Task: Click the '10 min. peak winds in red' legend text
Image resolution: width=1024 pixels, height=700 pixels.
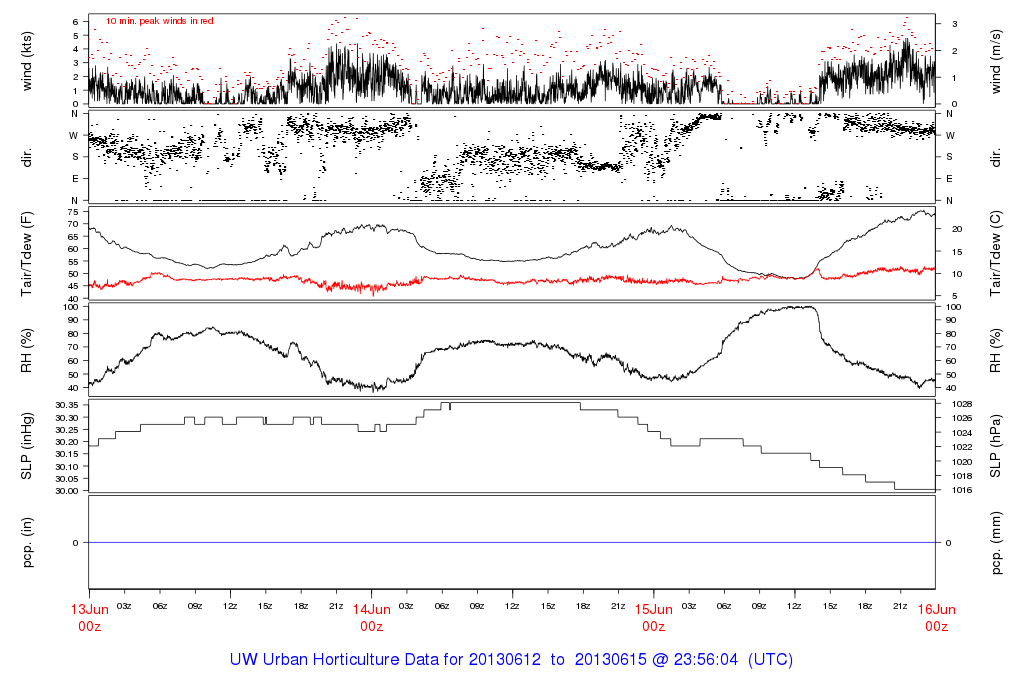Action: [159, 21]
